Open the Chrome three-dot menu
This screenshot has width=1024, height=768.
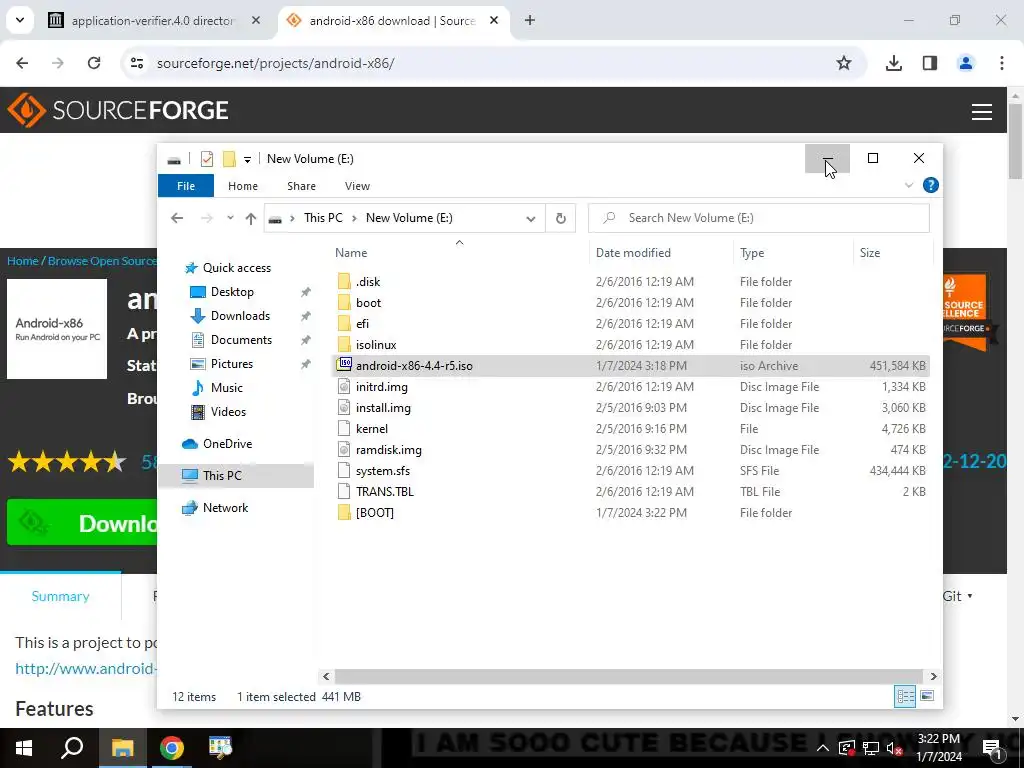pyautogui.click(x=1001, y=63)
